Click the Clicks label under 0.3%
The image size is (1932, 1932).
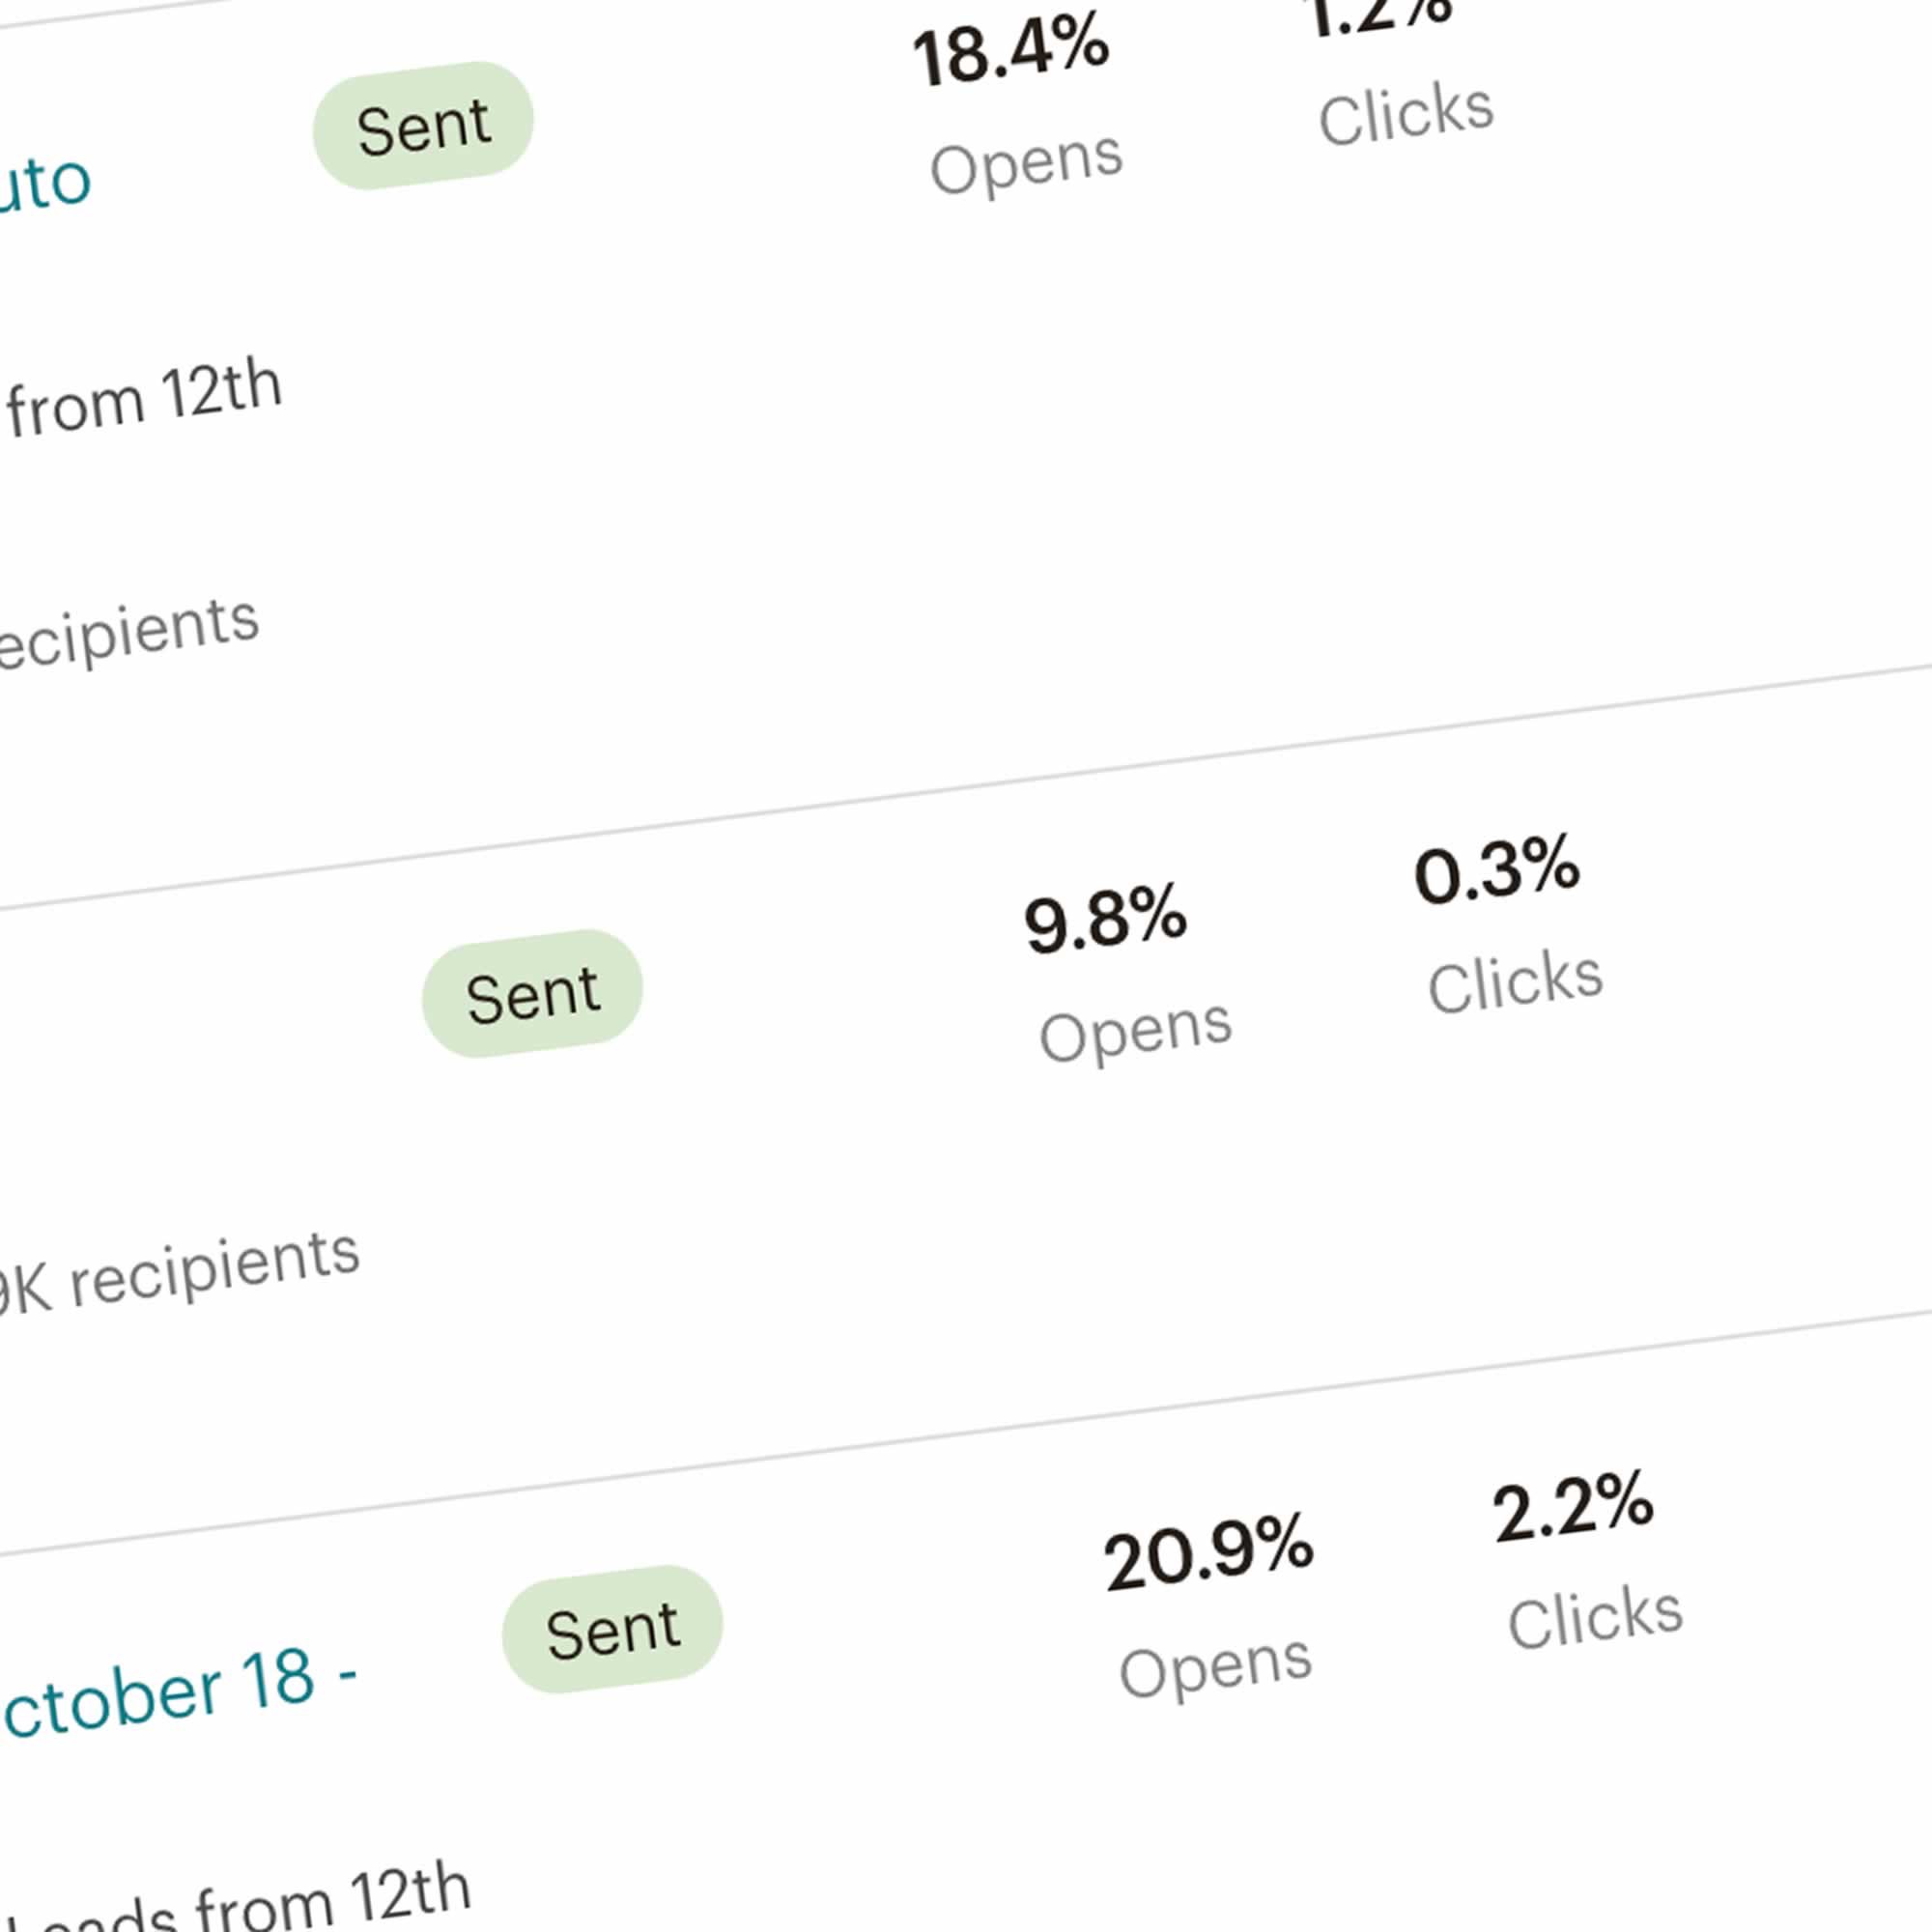[x=1514, y=981]
